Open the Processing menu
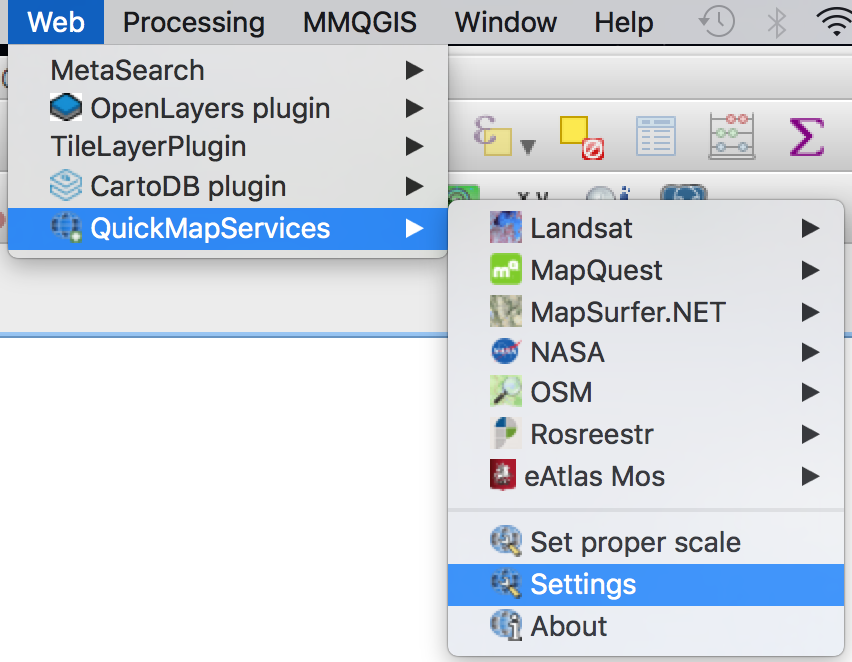The width and height of the screenshot is (852, 662). (194, 21)
